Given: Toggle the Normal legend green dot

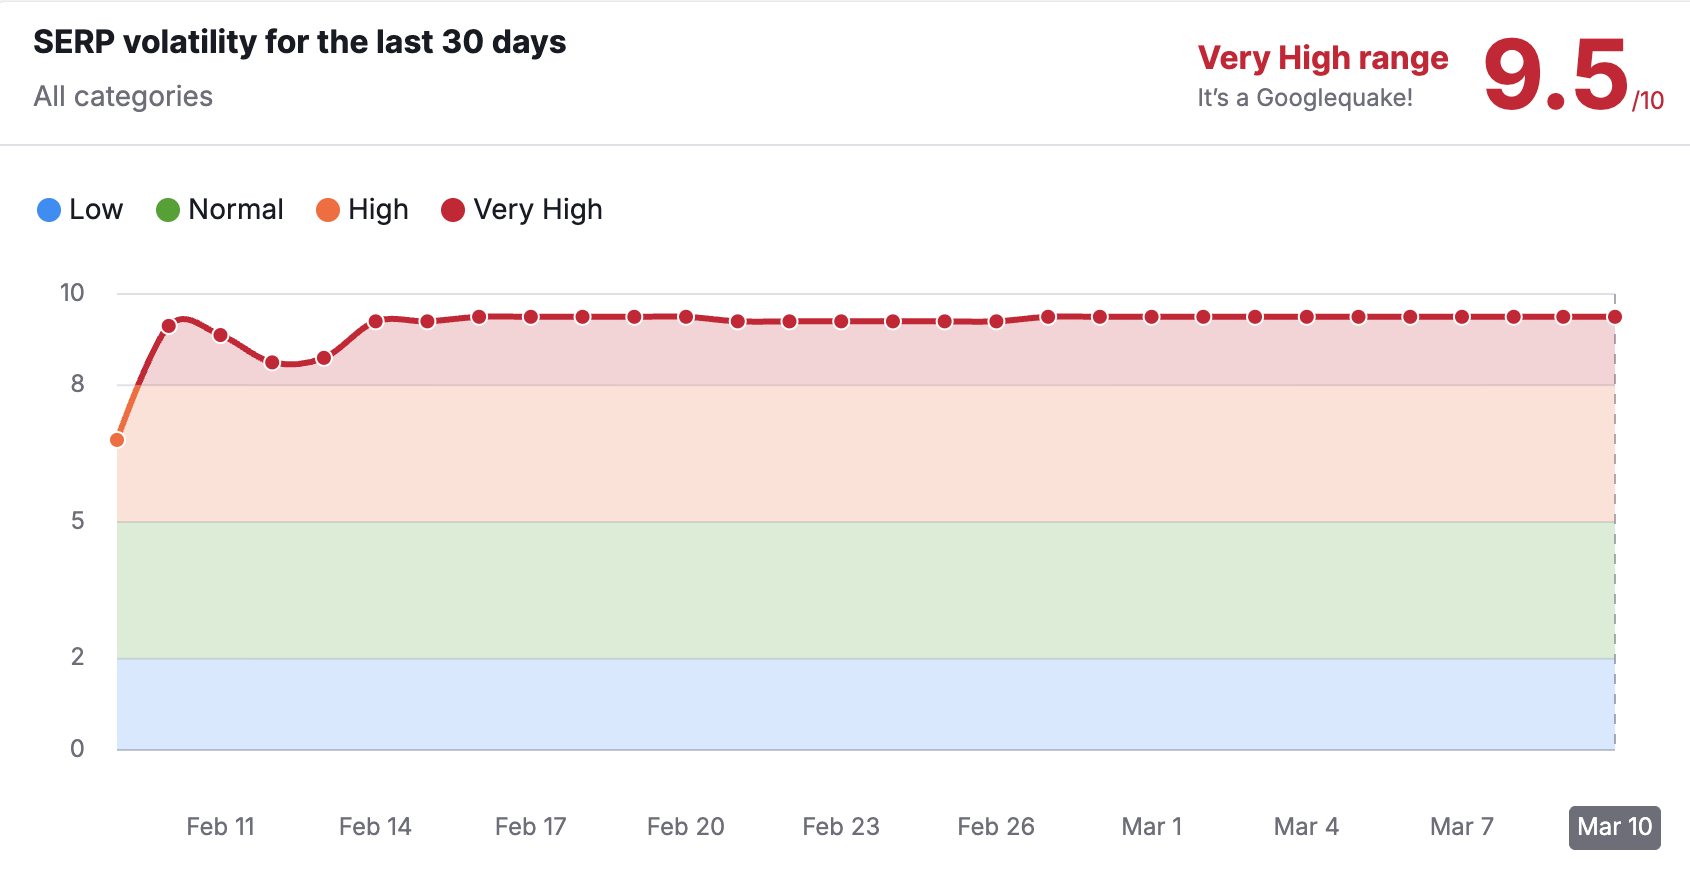Looking at the screenshot, I should click(x=168, y=210).
